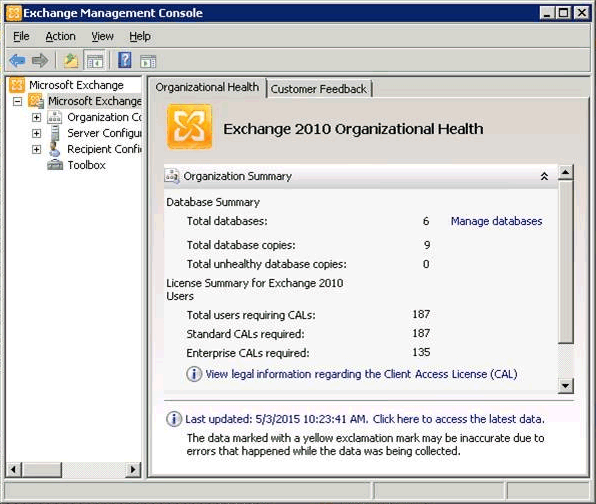The width and height of the screenshot is (596, 504).
Task: Open the View menu
Action: (102, 36)
